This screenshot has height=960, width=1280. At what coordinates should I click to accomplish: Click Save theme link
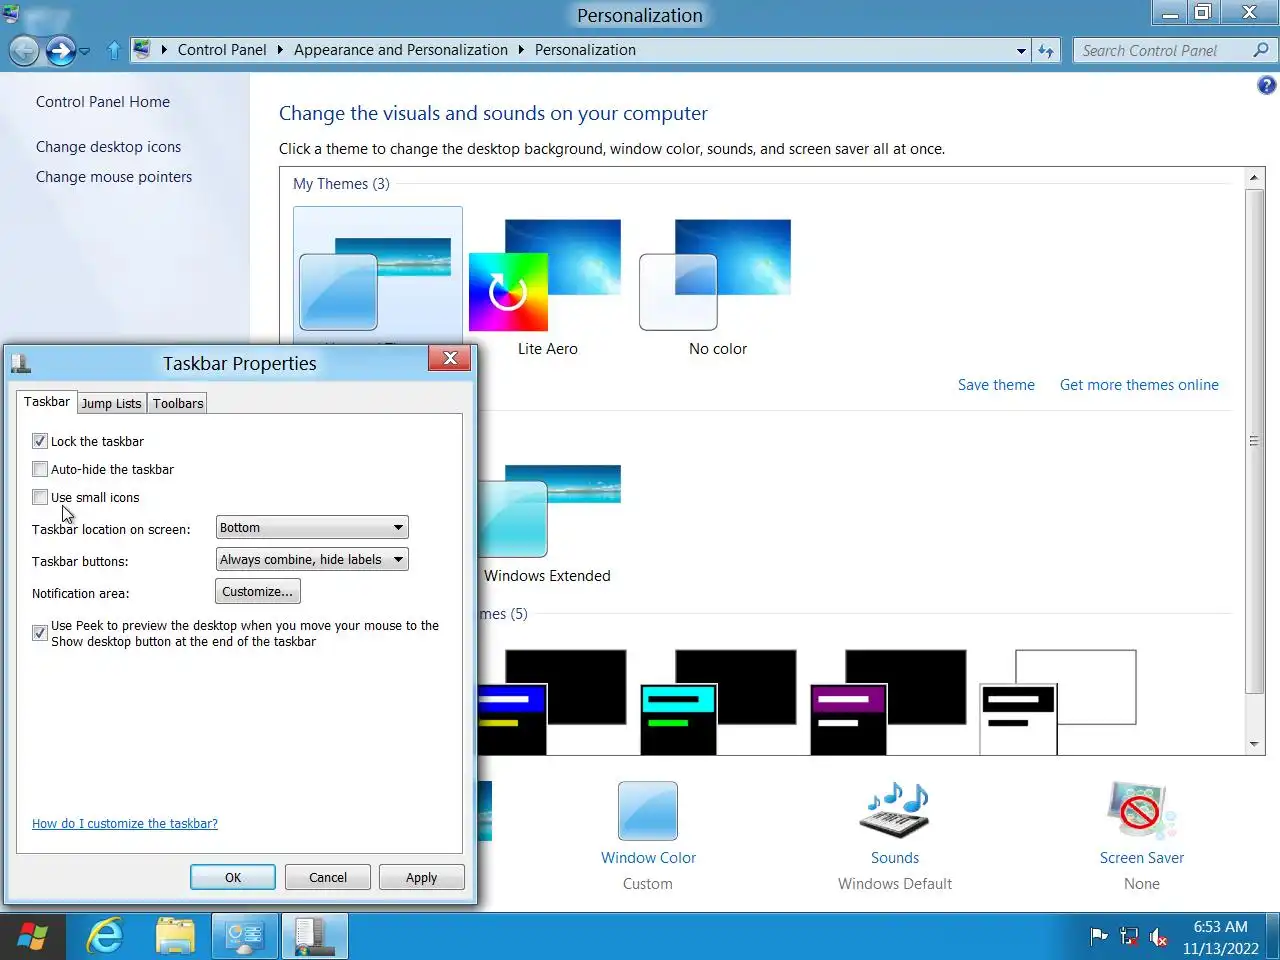click(x=996, y=385)
